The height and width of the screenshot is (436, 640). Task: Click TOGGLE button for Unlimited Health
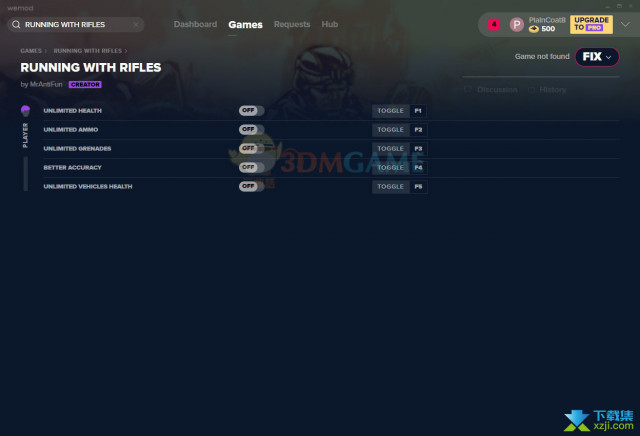point(391,111)
